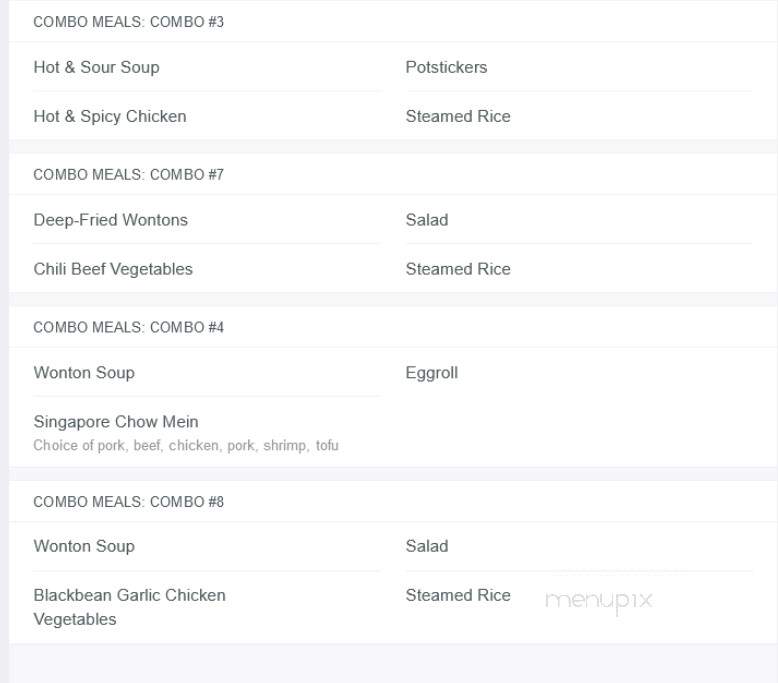Select the Combo #4 section header
This screenshot has width=778, height=683.
coord(129,327)
